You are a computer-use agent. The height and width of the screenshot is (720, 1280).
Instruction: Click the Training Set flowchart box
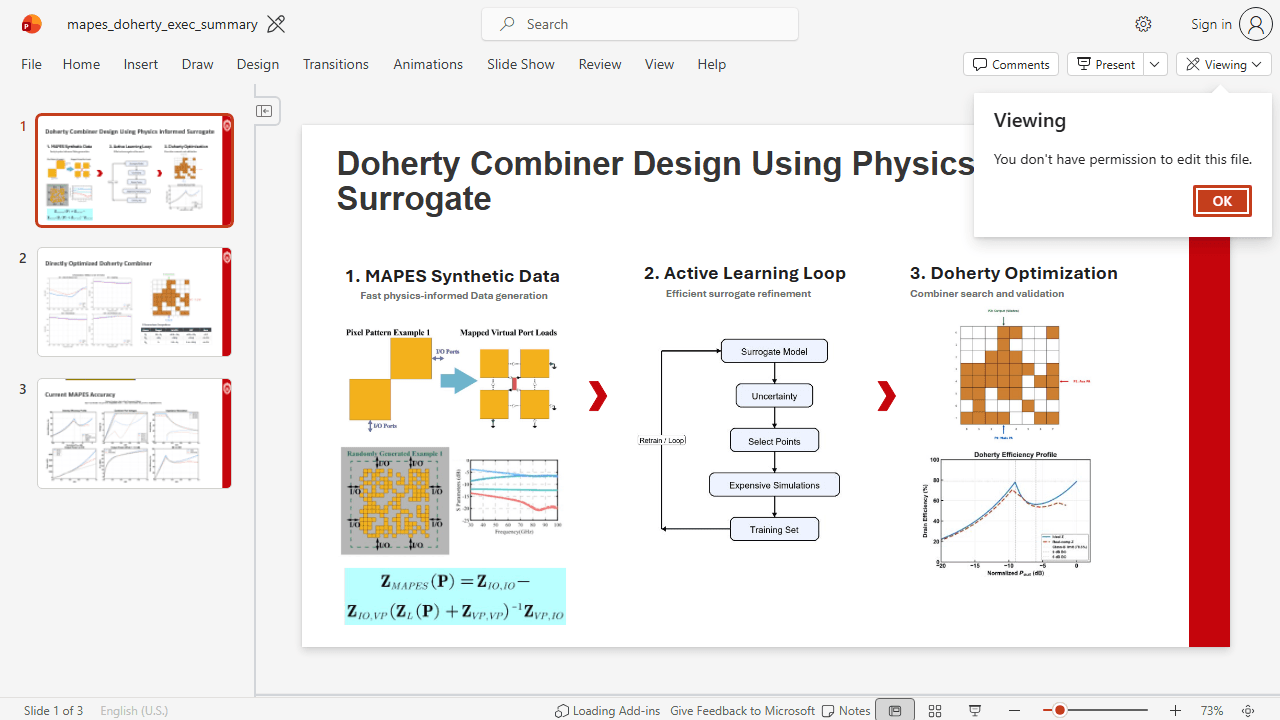coord(774,529)
